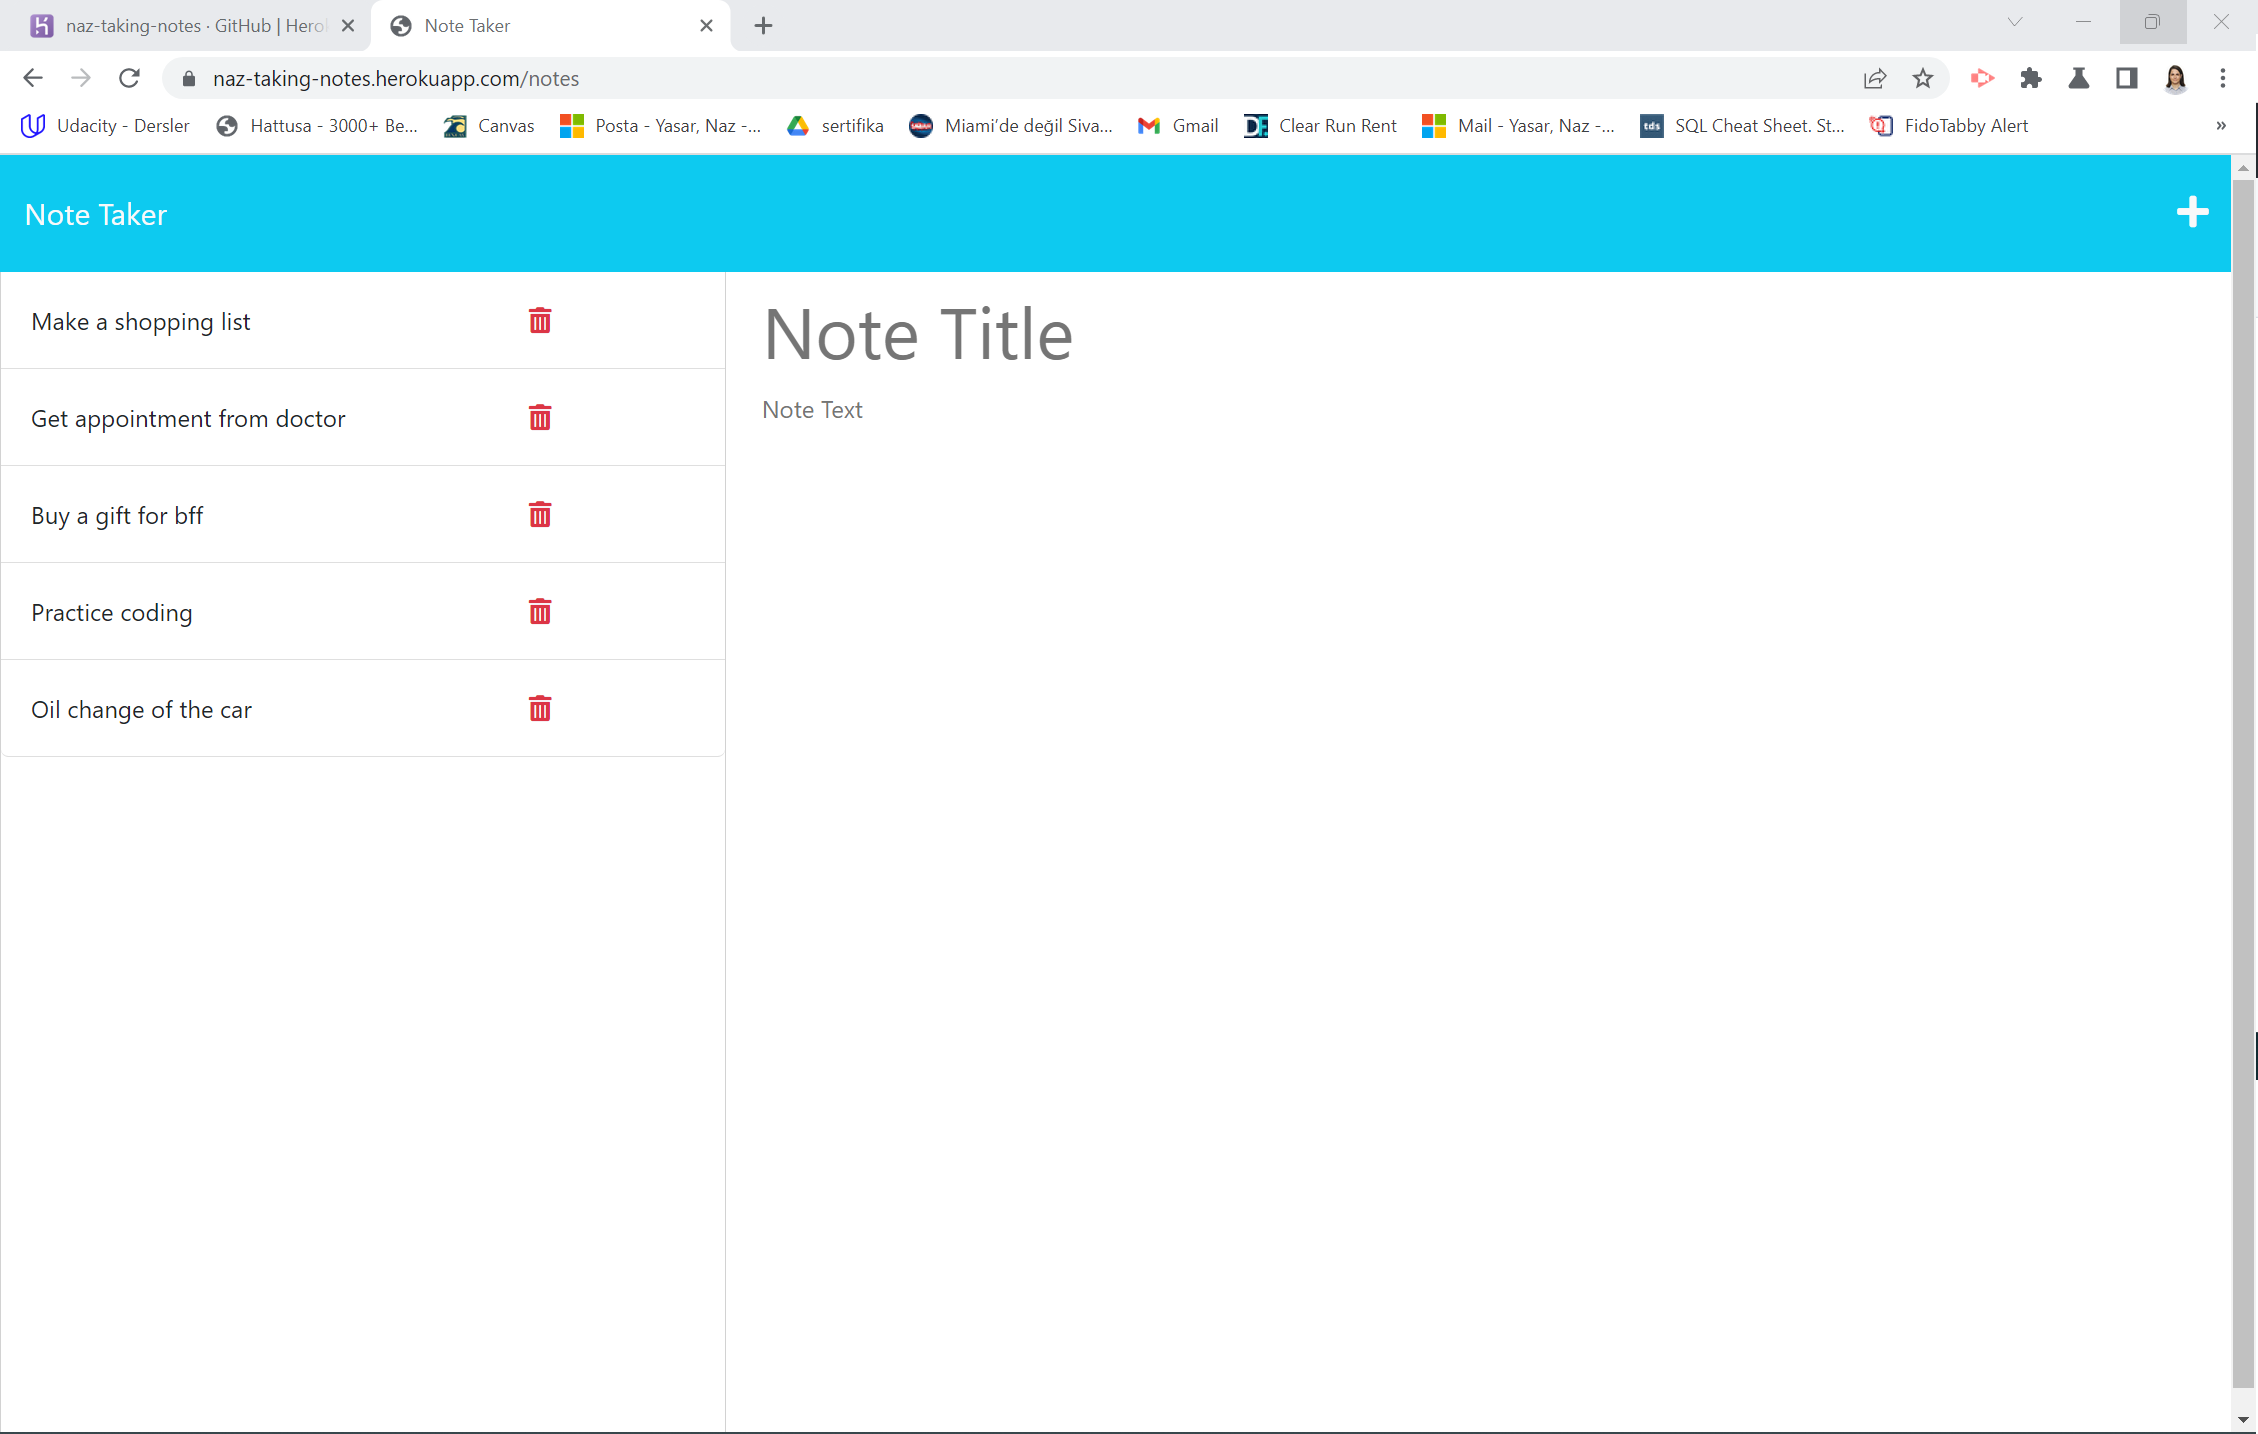Viewport: 2258px width, 1434px height.
Task: Open the 'Get appointment from doctor' note
Action: 188,419
